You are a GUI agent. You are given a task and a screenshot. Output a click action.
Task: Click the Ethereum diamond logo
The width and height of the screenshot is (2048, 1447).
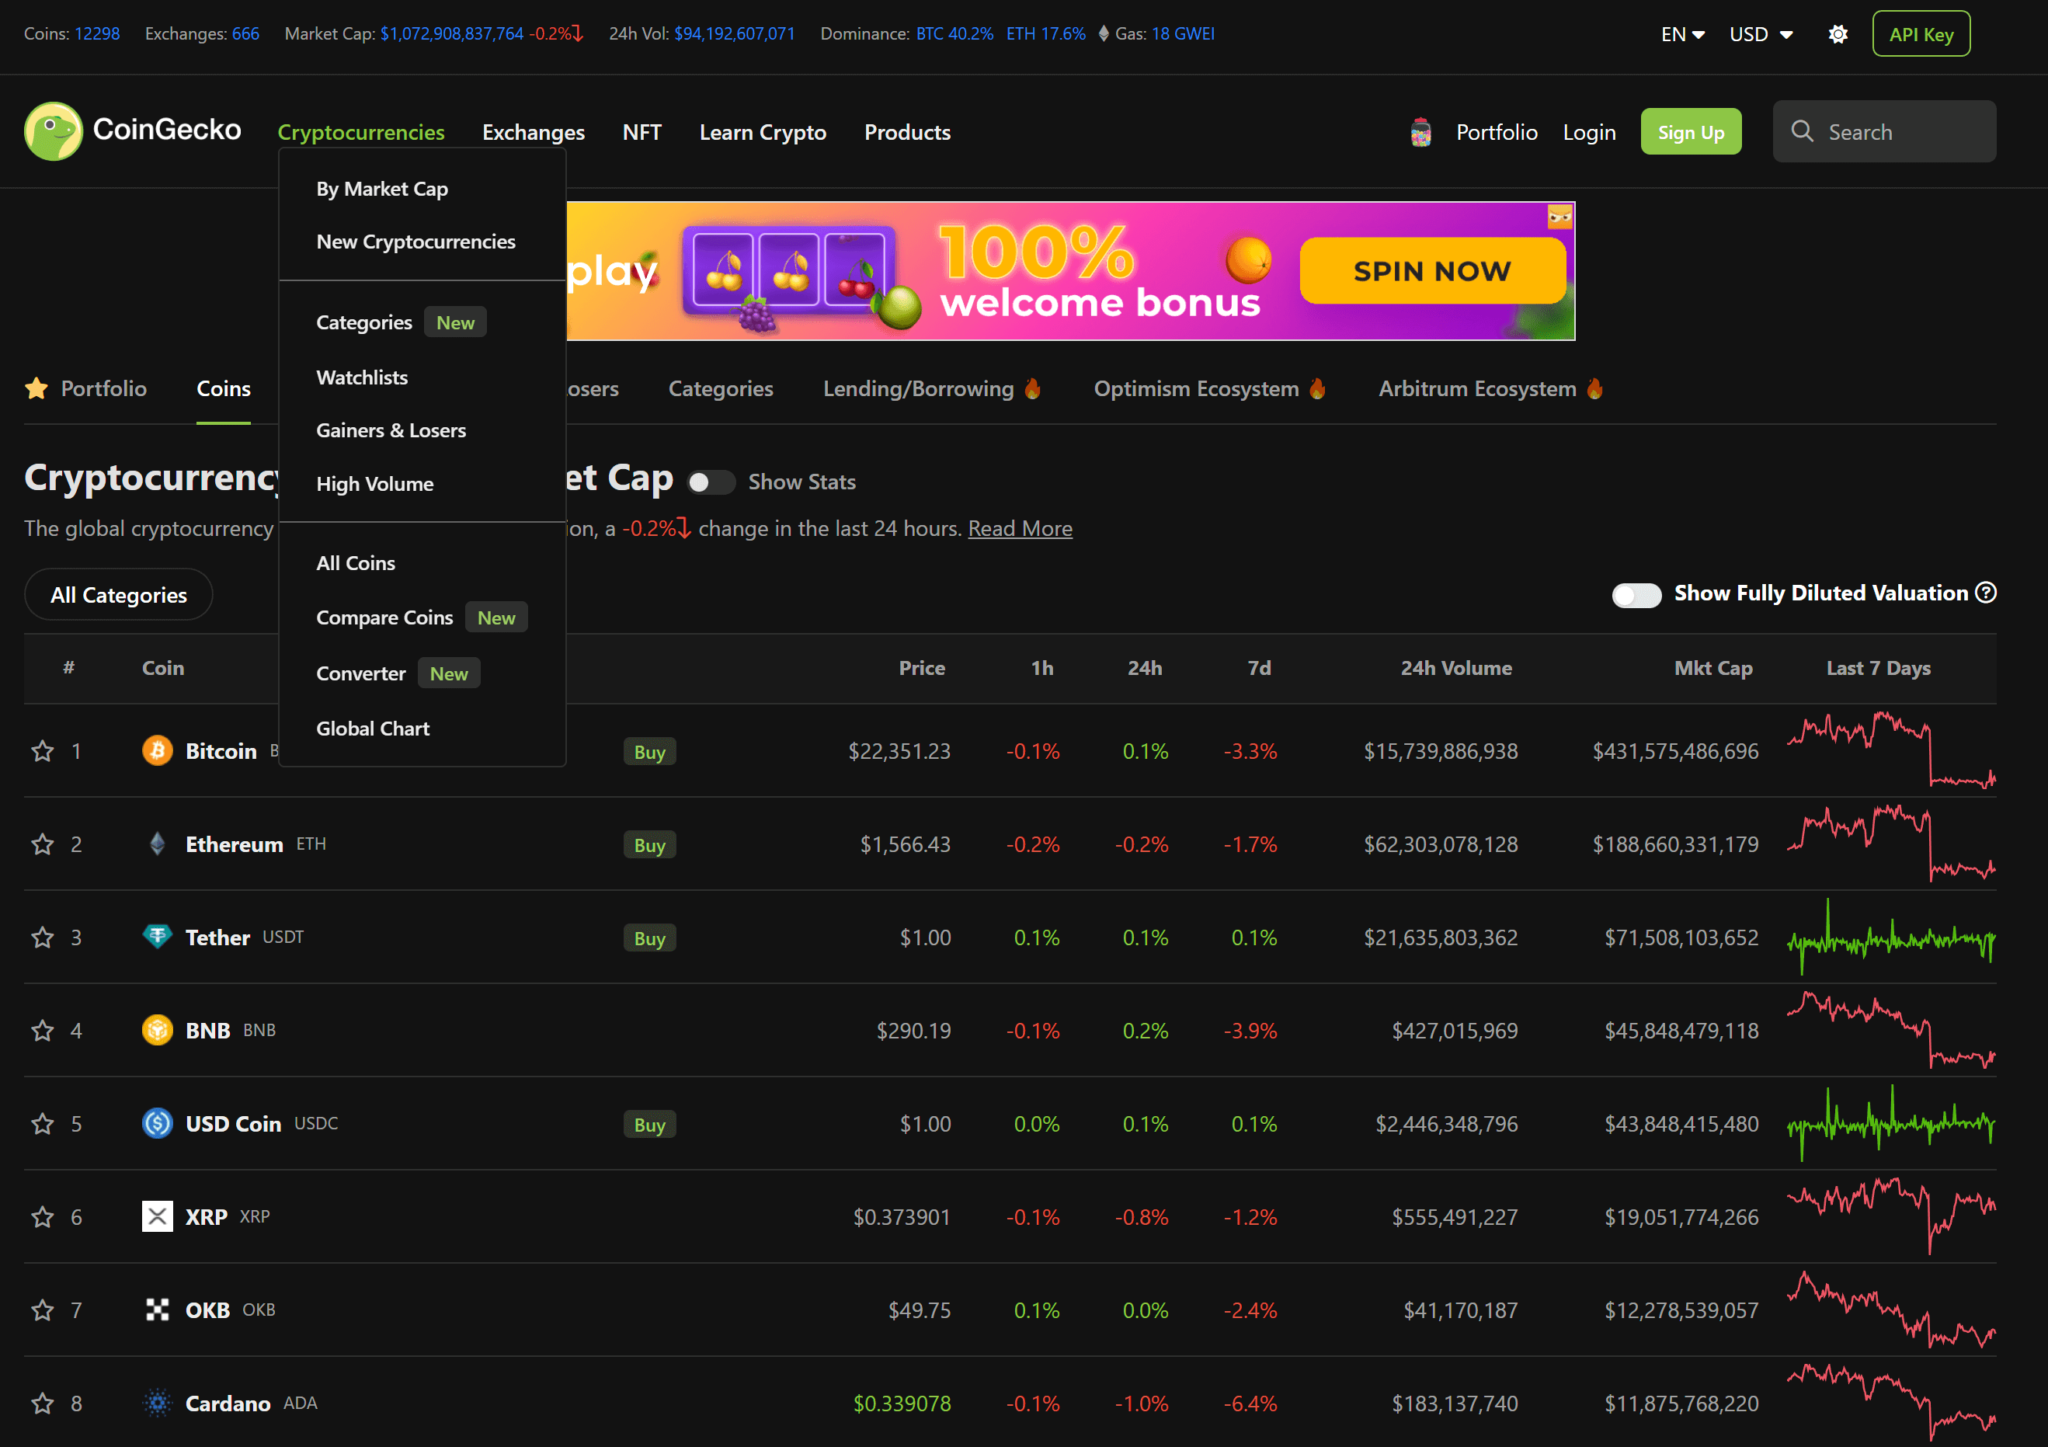tap(157, 844)
